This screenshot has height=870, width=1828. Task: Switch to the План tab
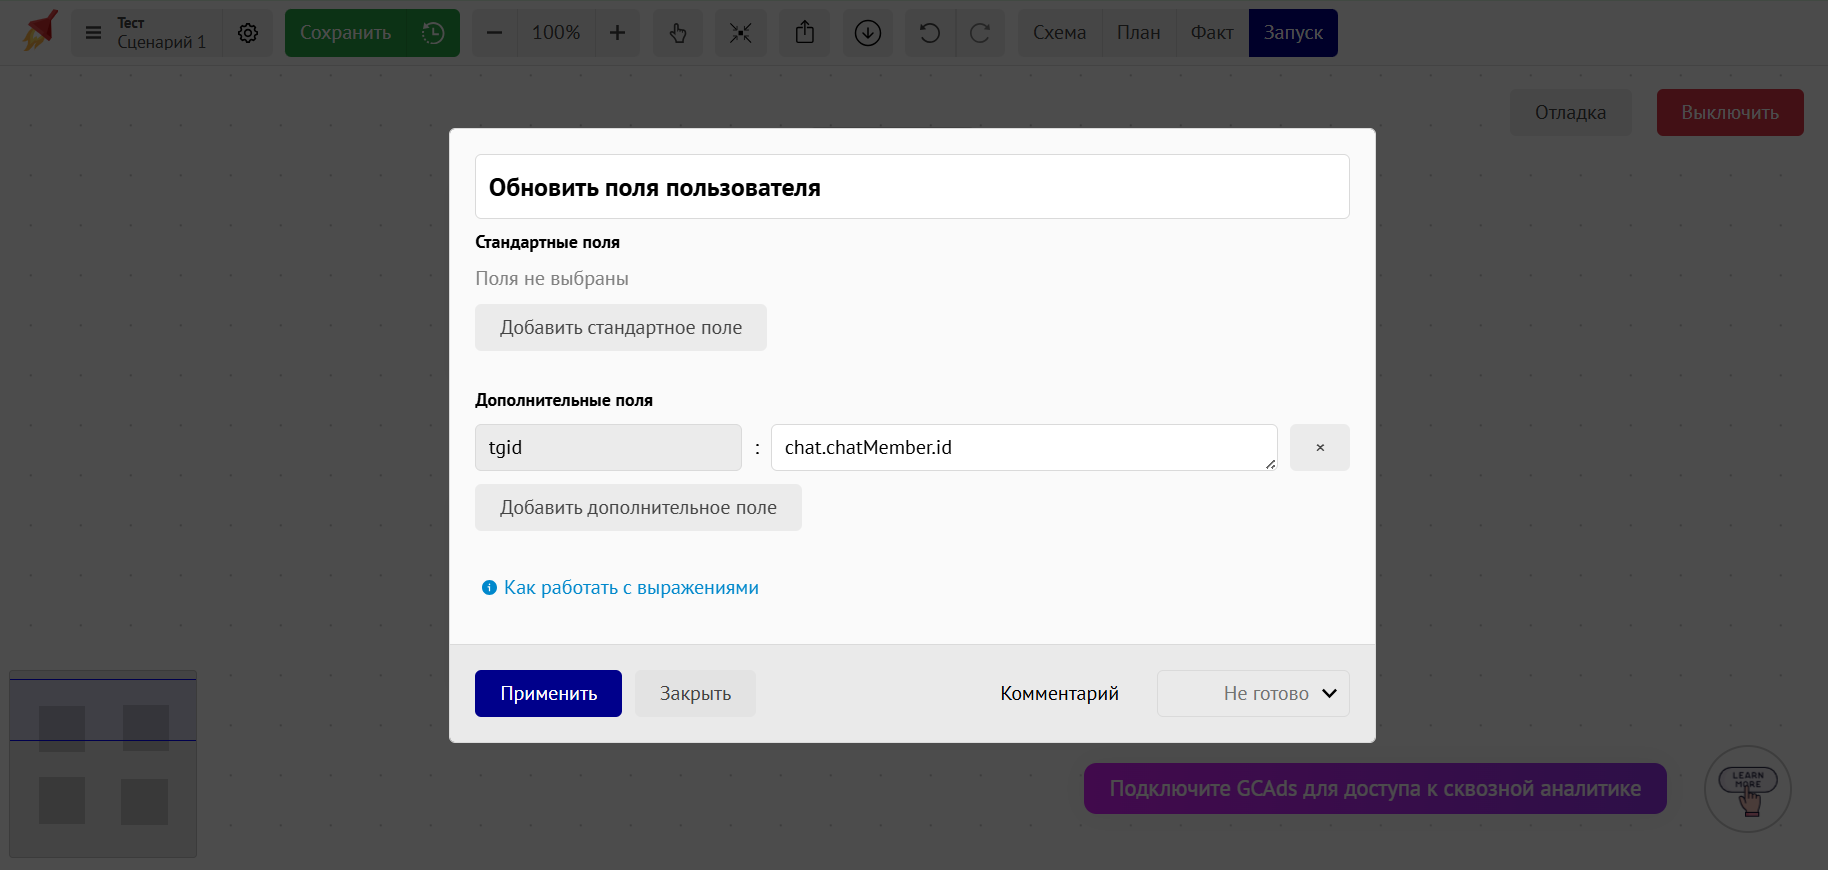(x=1138, y=33)
